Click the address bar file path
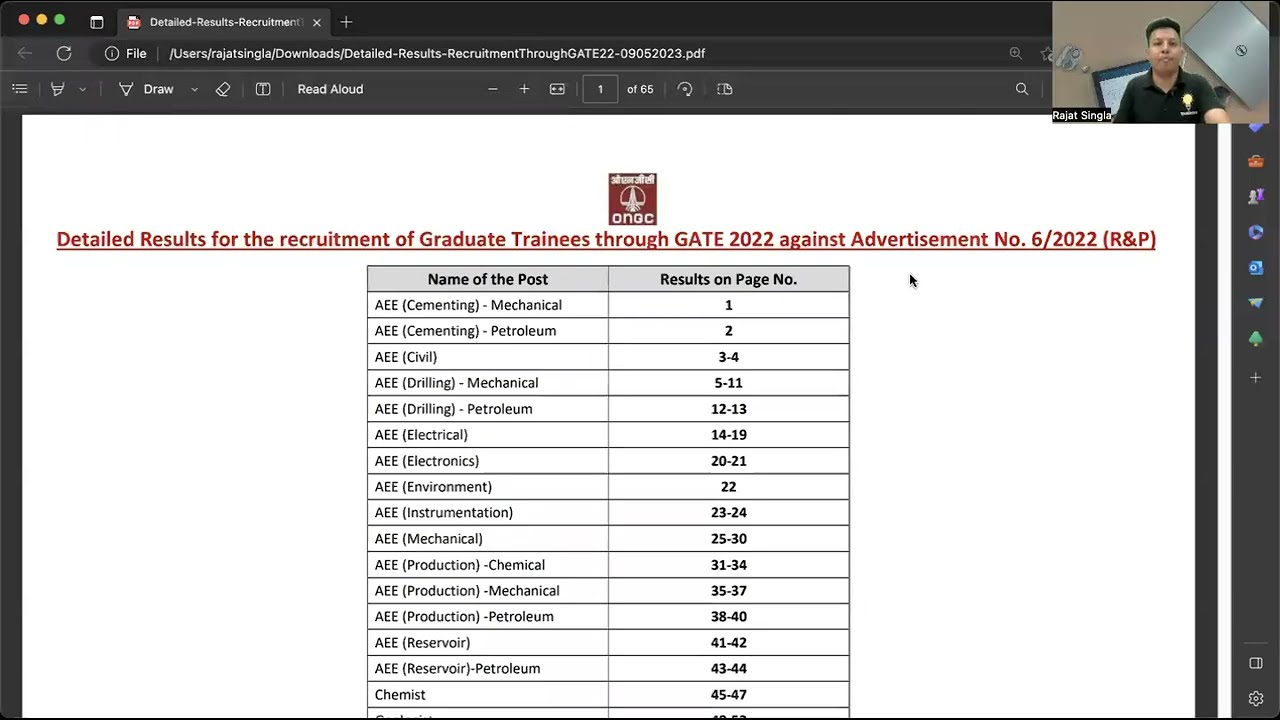 [x=437, y=53]
